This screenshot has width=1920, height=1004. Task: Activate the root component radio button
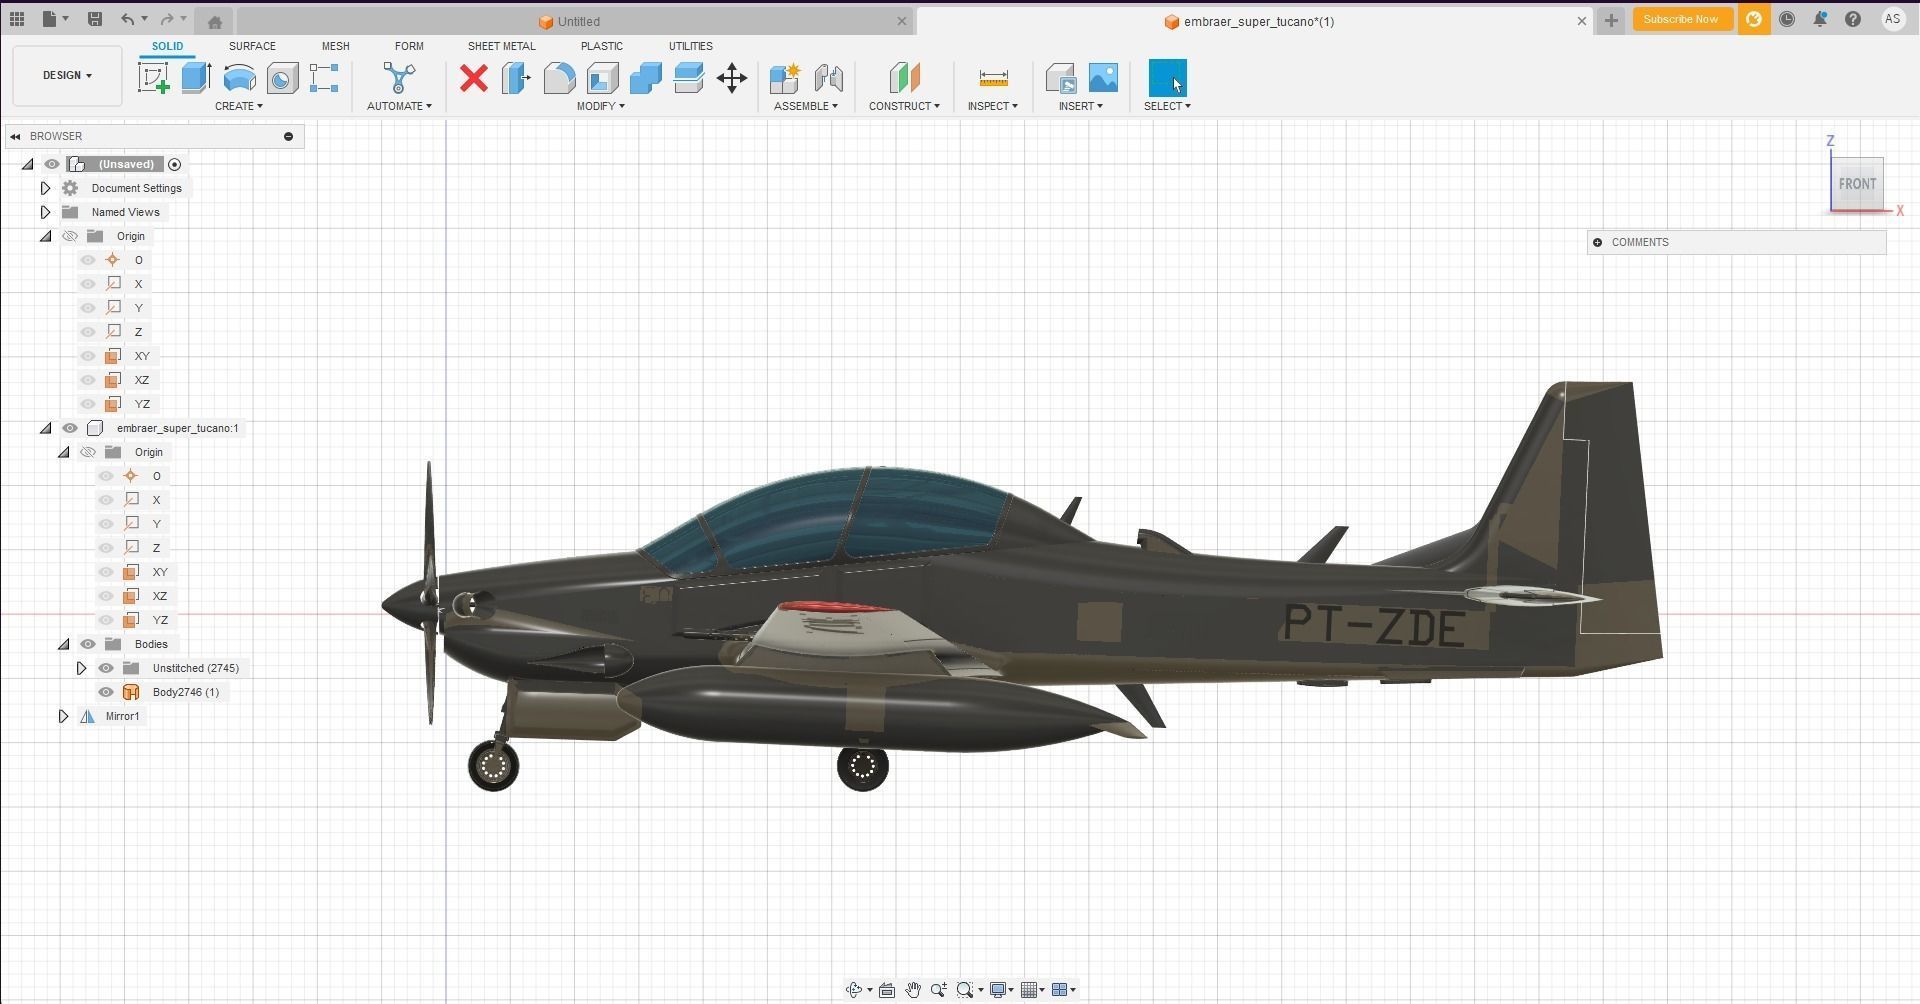click(x=175, y=164)
